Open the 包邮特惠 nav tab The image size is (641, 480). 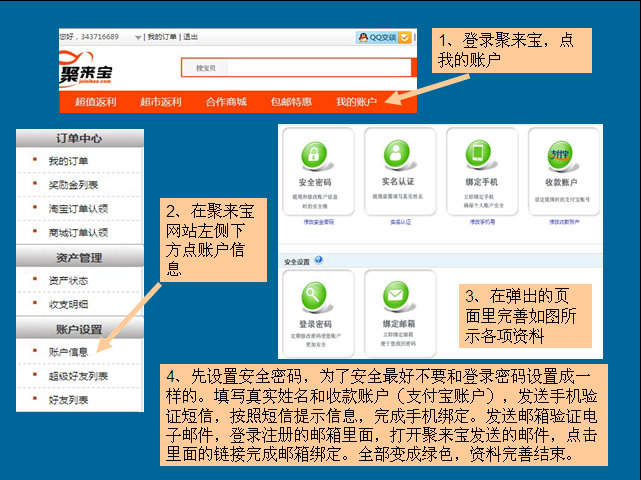(291, 102)
